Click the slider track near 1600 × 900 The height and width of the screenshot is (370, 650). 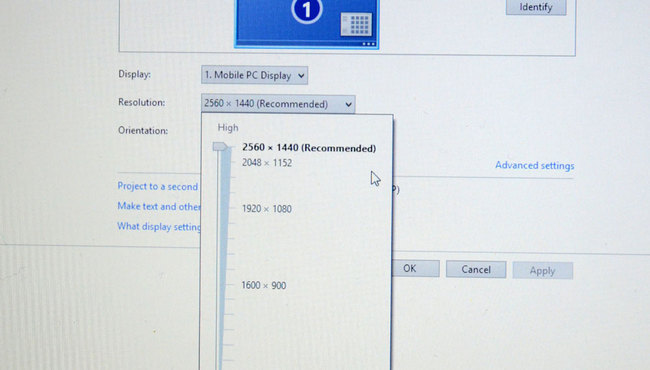(222, 285)
